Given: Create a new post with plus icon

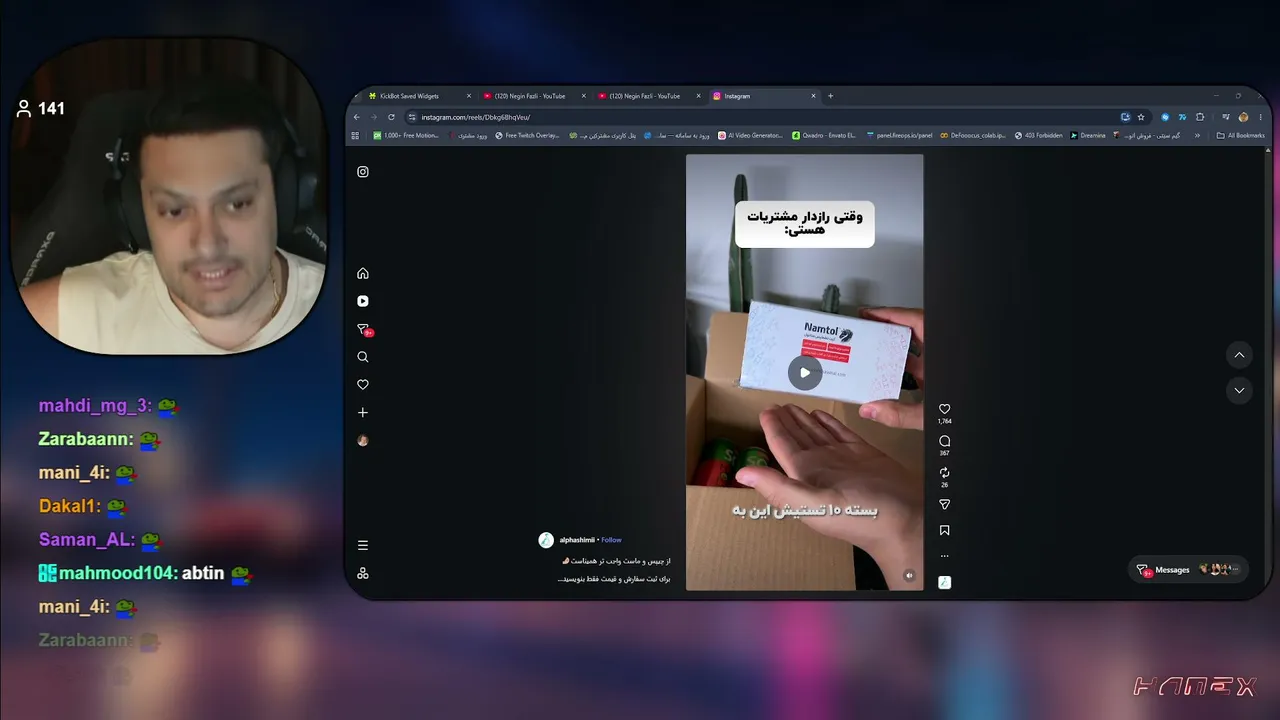Looking at the screenshot, I should (x=363, y=412).
